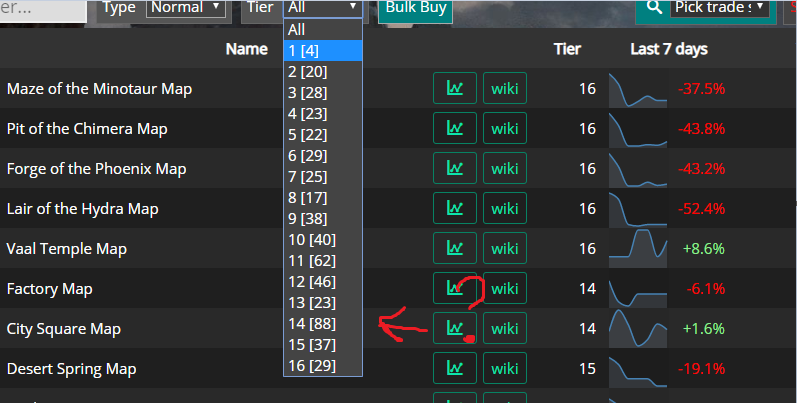
Task: Click the -19.1% change value
Action: [701, 368]
